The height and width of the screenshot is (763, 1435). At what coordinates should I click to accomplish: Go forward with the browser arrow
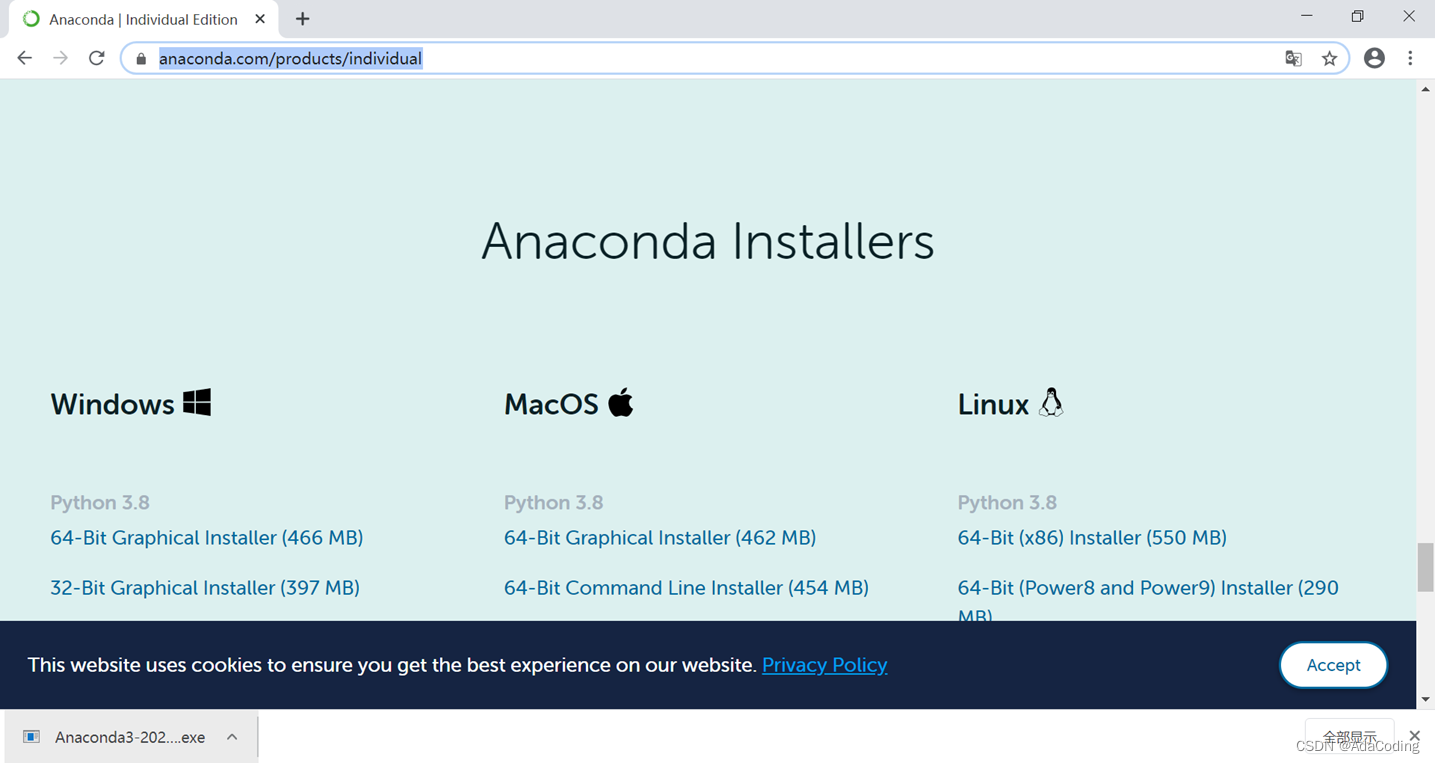61,58
